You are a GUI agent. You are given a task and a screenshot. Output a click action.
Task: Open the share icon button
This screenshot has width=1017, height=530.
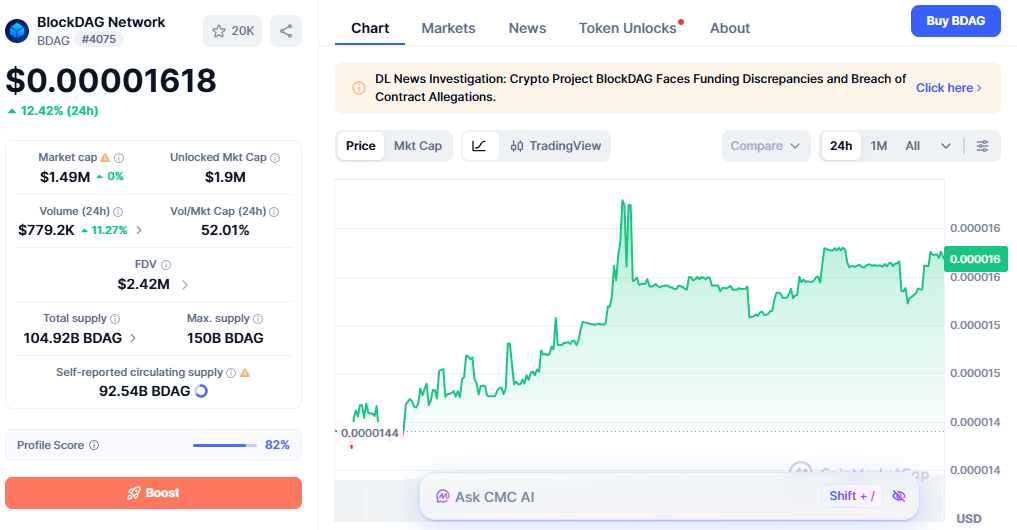286,31
